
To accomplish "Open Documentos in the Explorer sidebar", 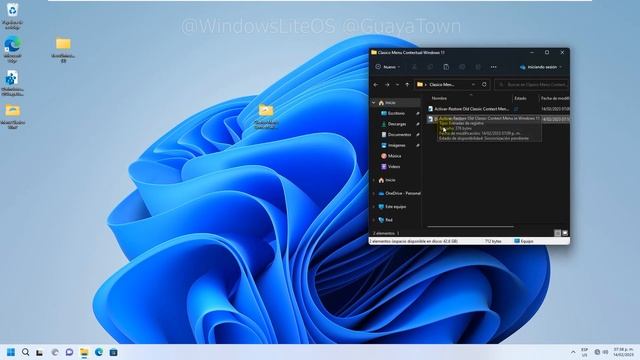I will pyautogui.click(x=399, y=135).
